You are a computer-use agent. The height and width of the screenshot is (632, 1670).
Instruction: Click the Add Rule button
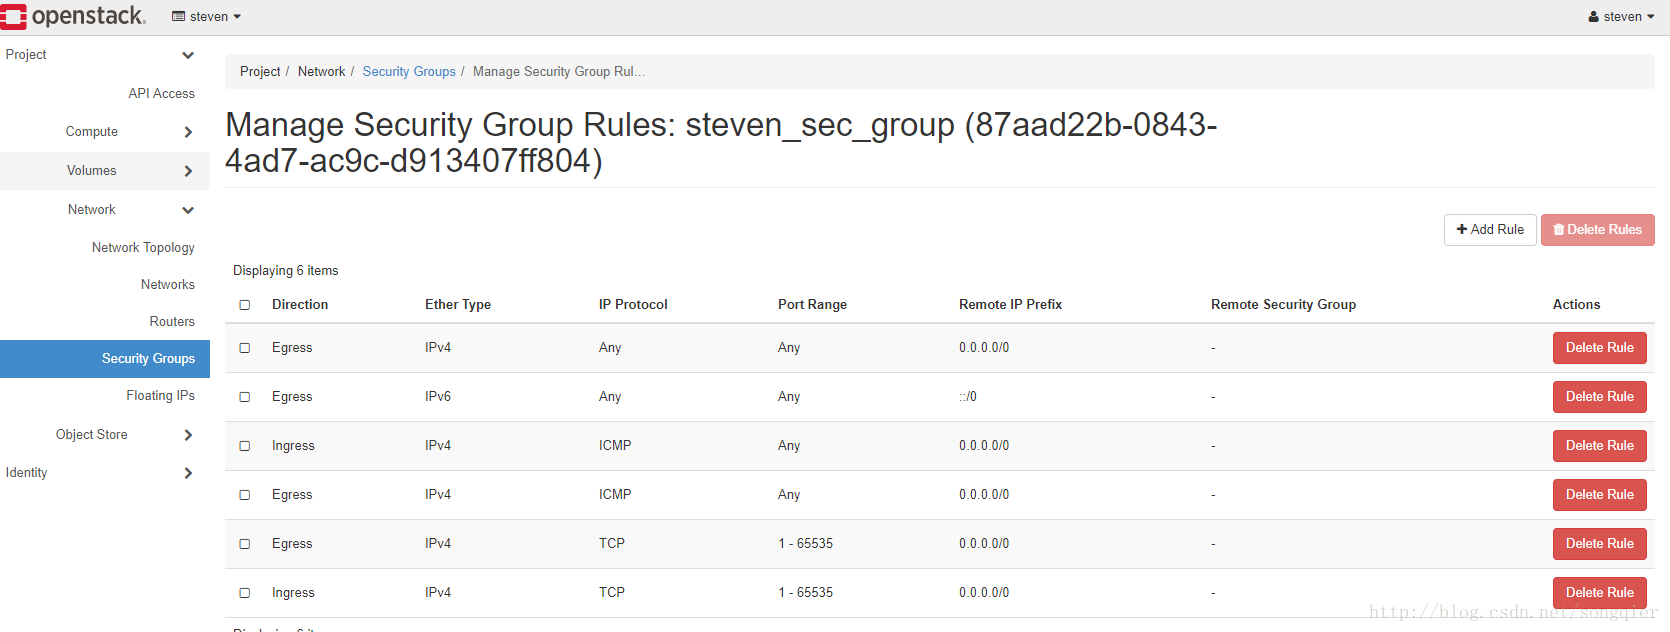1490,230
